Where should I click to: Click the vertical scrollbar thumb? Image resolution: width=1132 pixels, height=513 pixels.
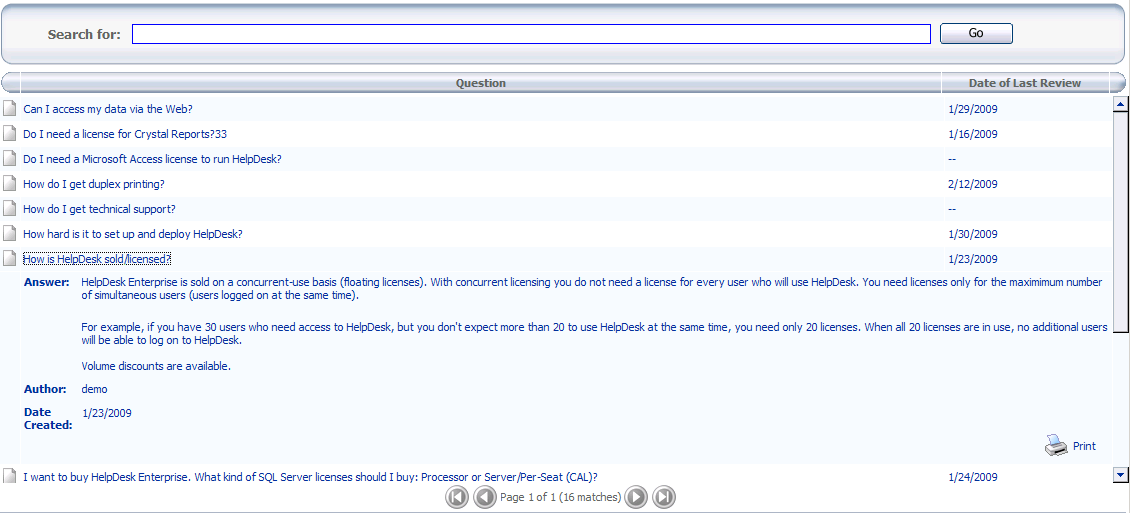pyautogui.click(x=1120, y=222)
